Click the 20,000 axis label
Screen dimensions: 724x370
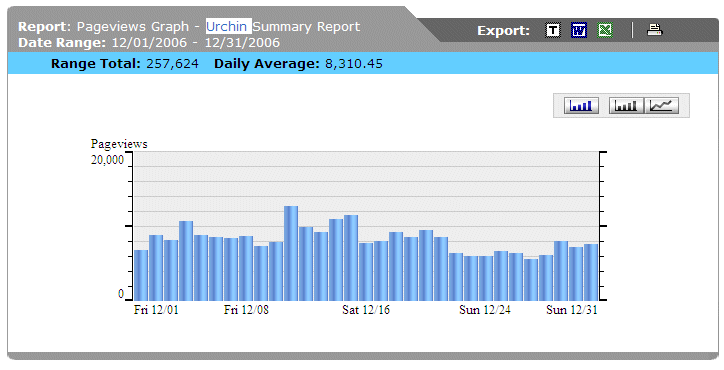coord(108,160)
